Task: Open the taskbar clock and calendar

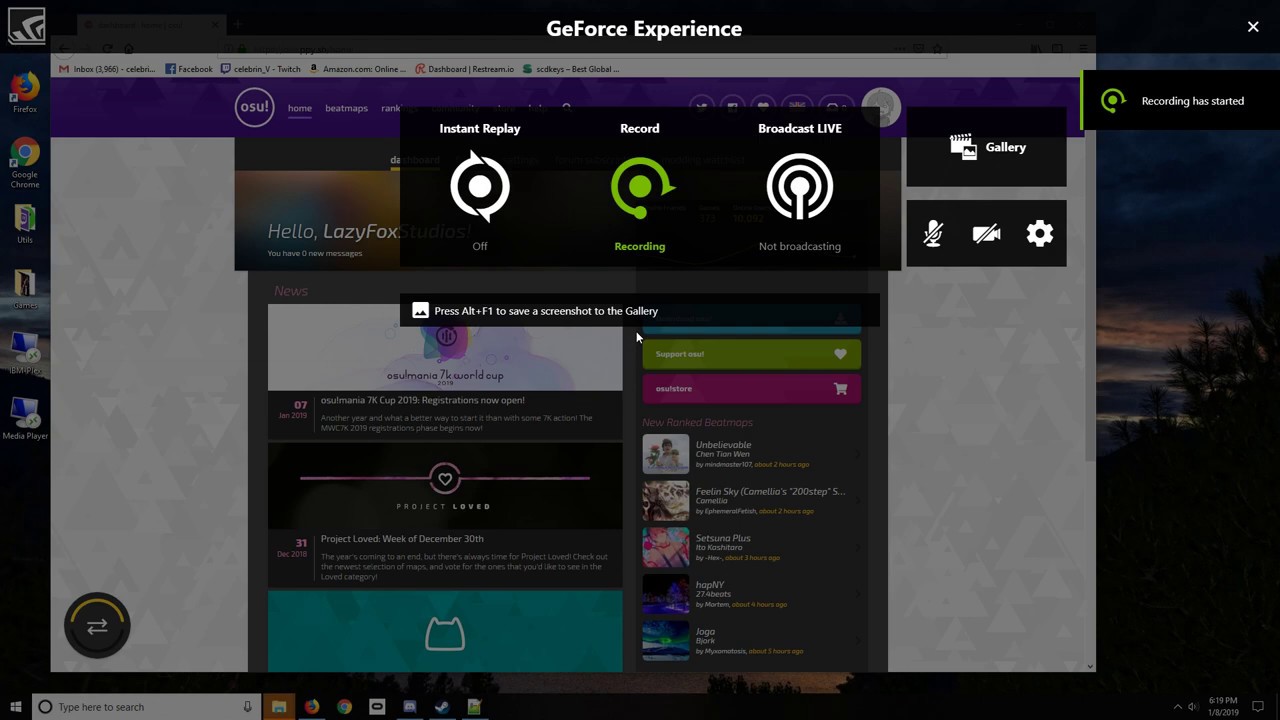Action: (x=1223, y=707)
